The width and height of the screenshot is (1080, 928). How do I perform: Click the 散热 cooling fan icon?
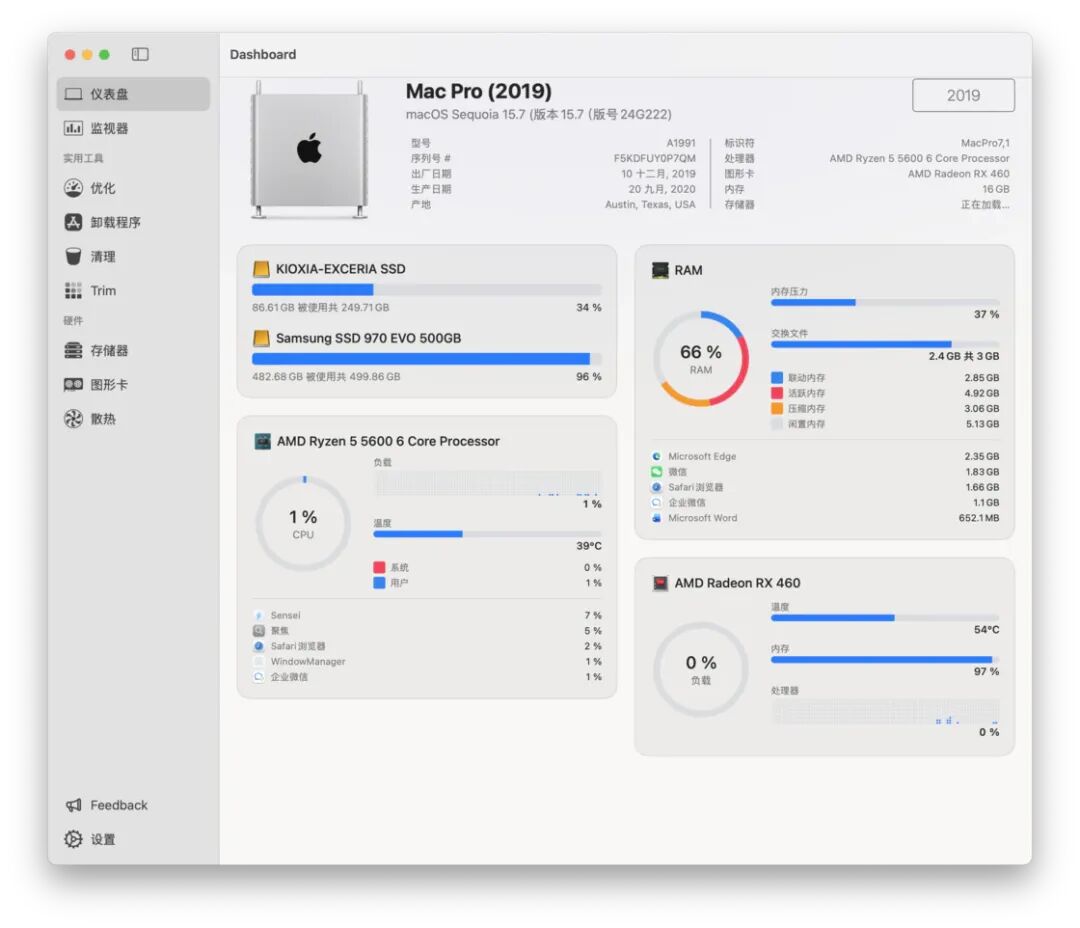[x=73, y=419]
